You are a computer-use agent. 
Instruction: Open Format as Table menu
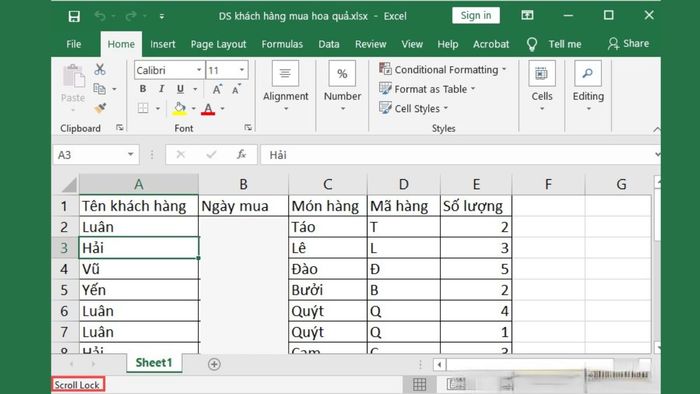tap(427, 89)
